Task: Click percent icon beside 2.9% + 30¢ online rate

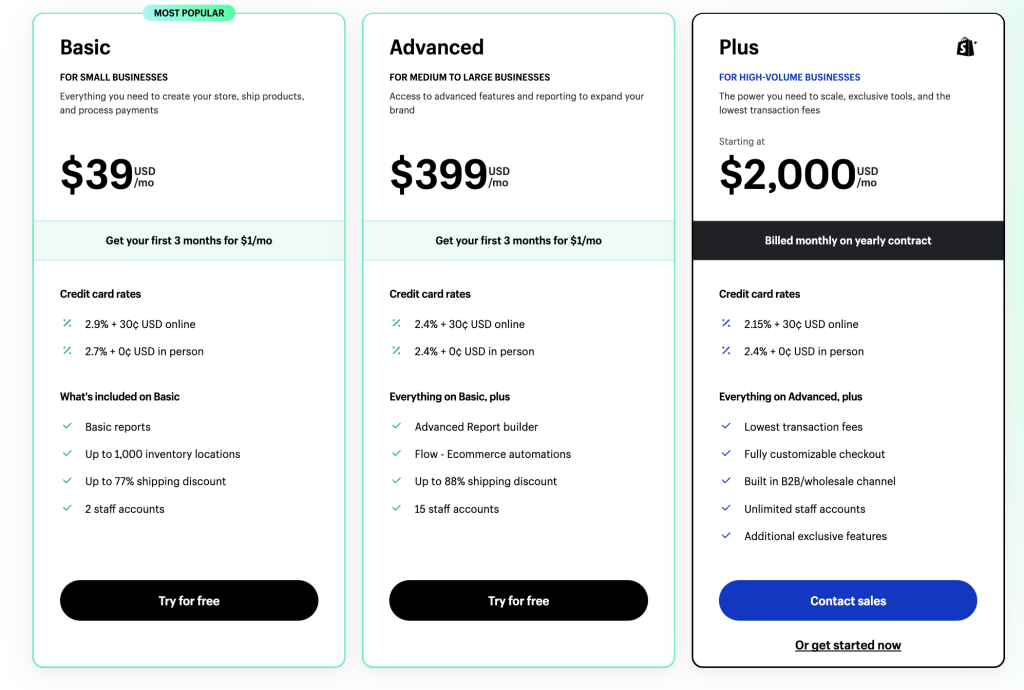Action: tap(67, 323)
